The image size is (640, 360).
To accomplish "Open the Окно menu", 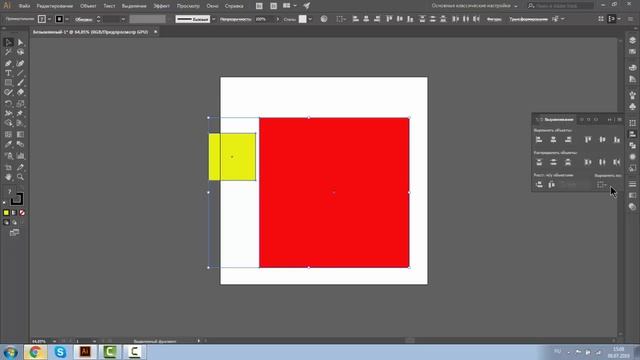I will click(x=212, y=6).
